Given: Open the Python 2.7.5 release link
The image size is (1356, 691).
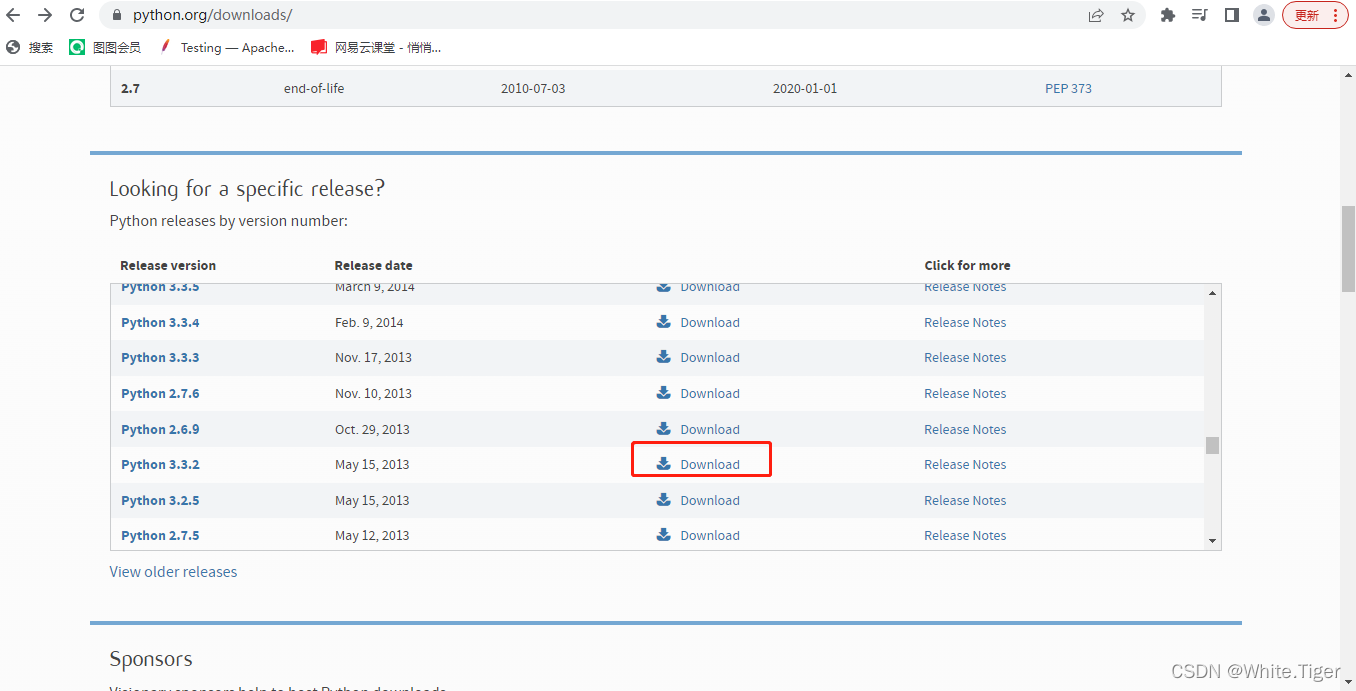Looking at the screenshot, I should [160, 535].
